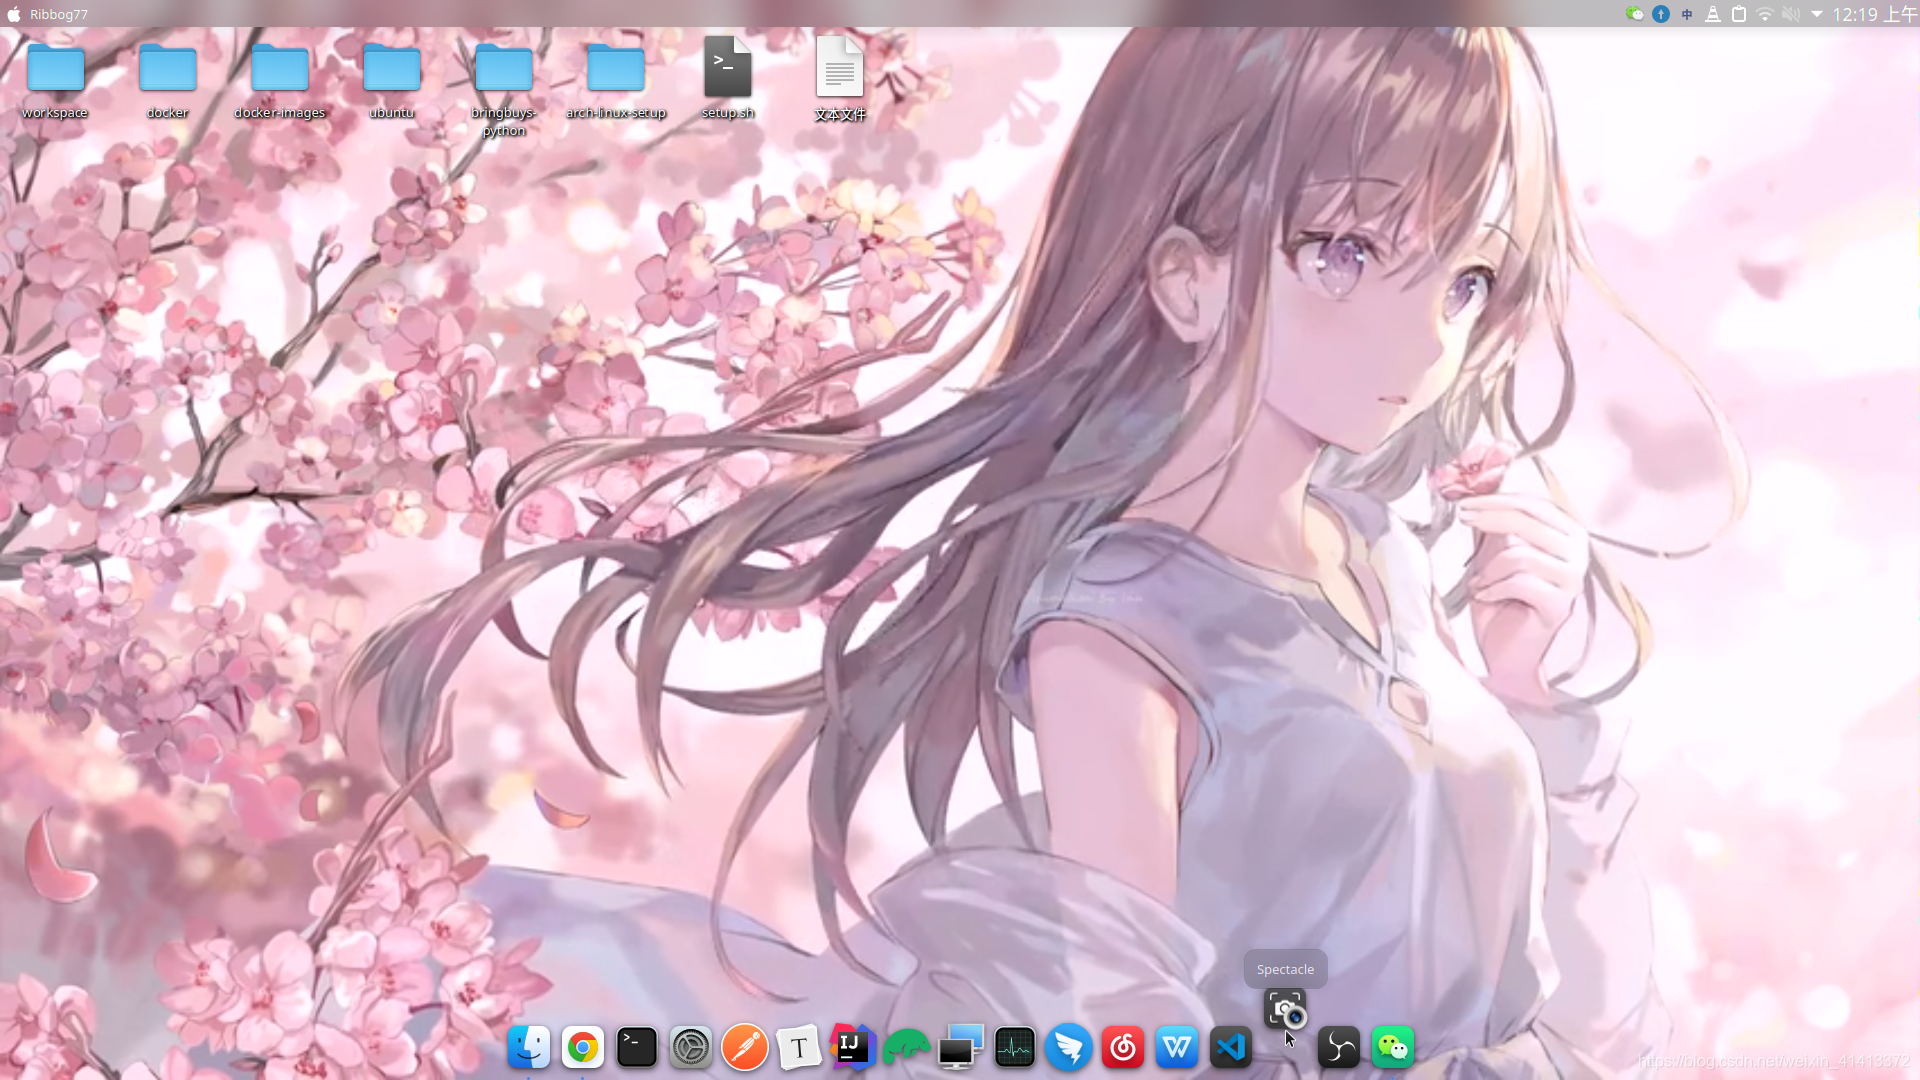Select the docker-images folder on desktop
The height and width of the screenshot is (1080, 1920).
[279, 80]
